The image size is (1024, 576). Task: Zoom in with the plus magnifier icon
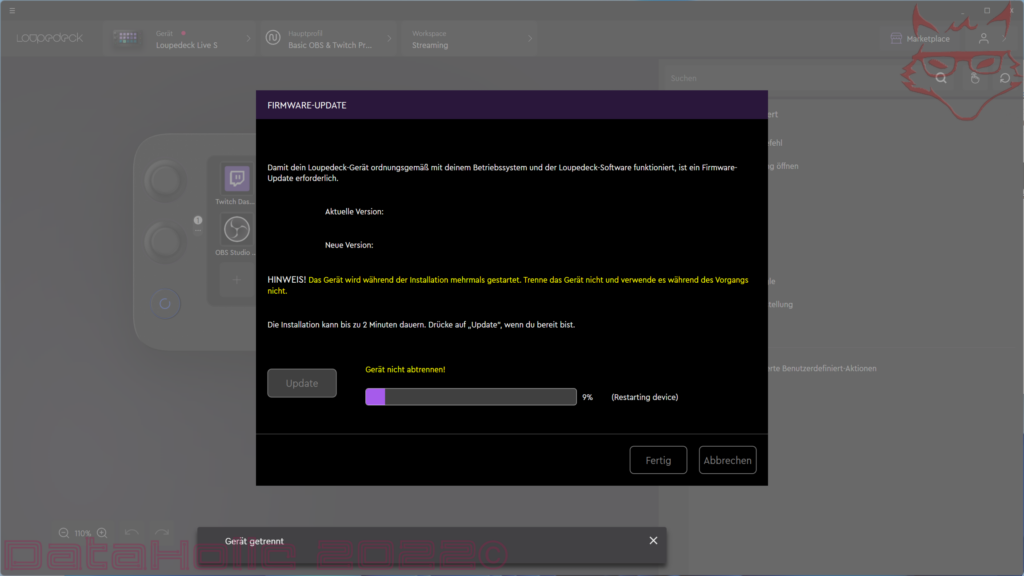click(102, 533)
